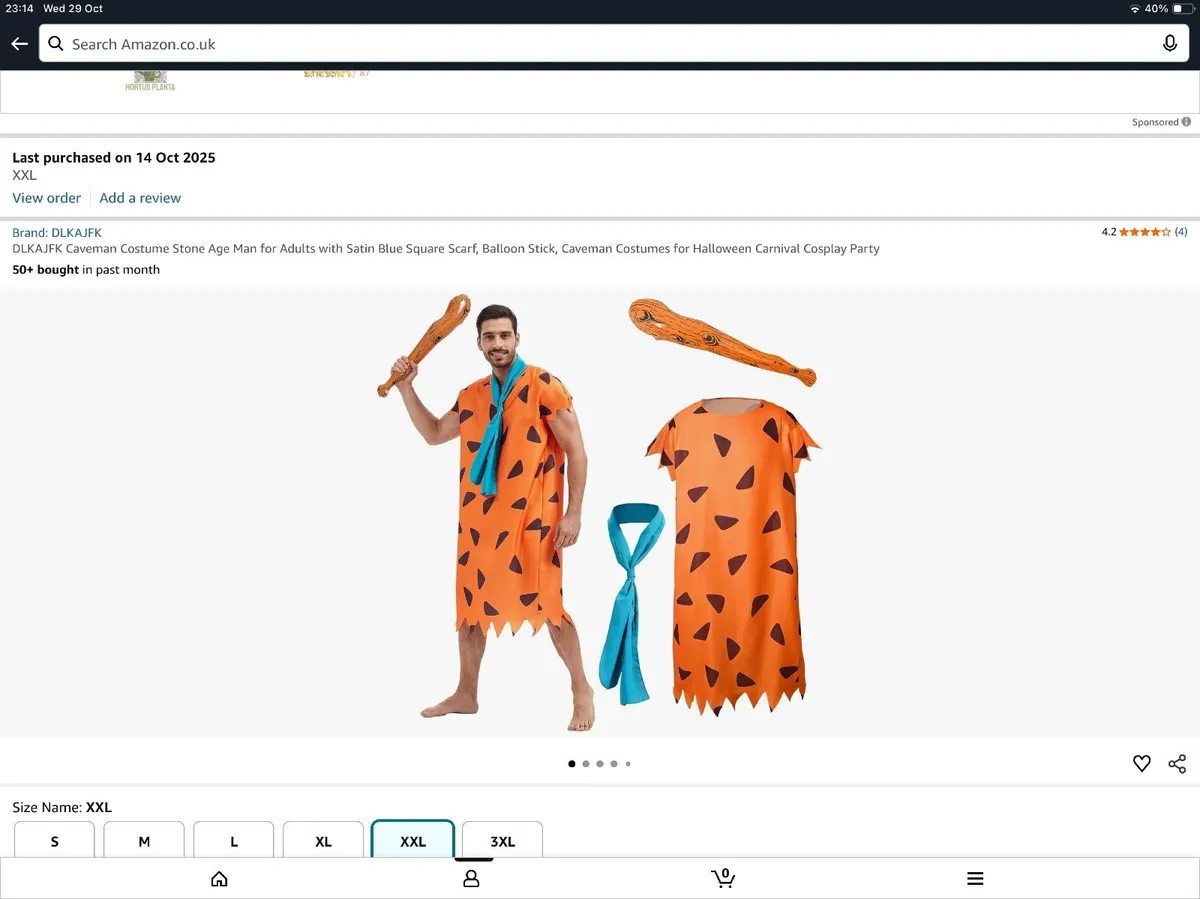This screenshot has width=1200, height=899.
Task: Tap the share icon
Action: pos(1177,764)
